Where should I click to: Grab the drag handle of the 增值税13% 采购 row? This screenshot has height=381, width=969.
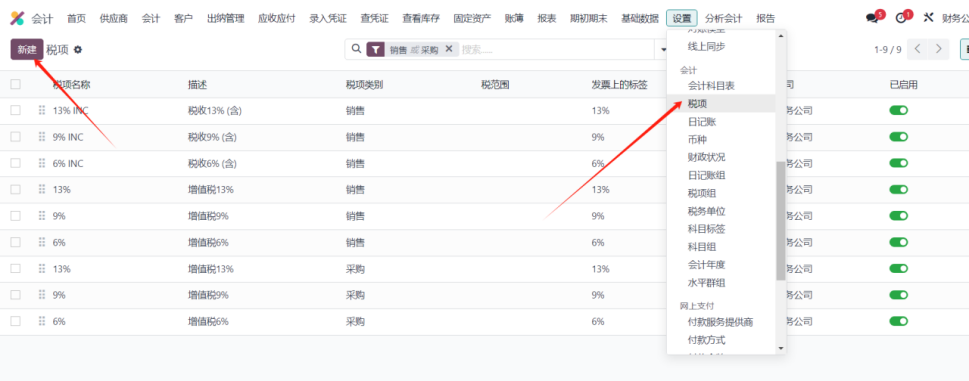[x=42, y=269]
